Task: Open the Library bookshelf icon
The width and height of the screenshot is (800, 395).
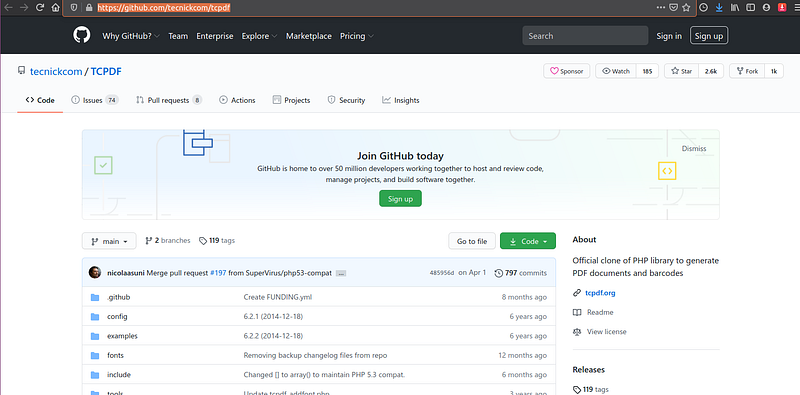Action: 735,8
